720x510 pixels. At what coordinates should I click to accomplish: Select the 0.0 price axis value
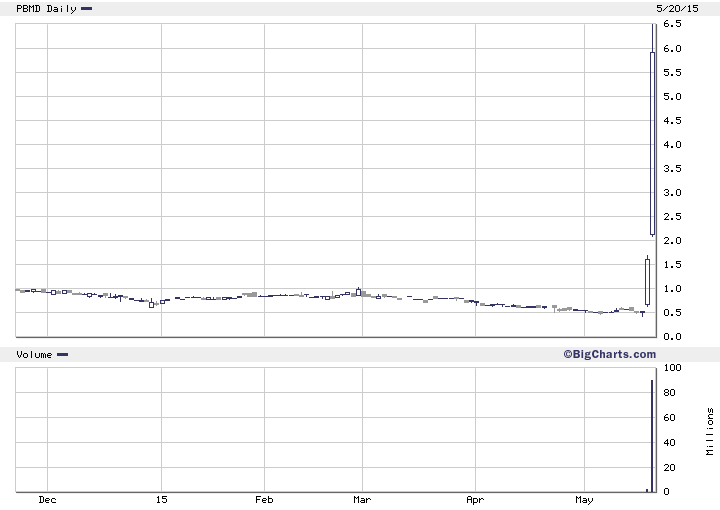tap(672, 336)
